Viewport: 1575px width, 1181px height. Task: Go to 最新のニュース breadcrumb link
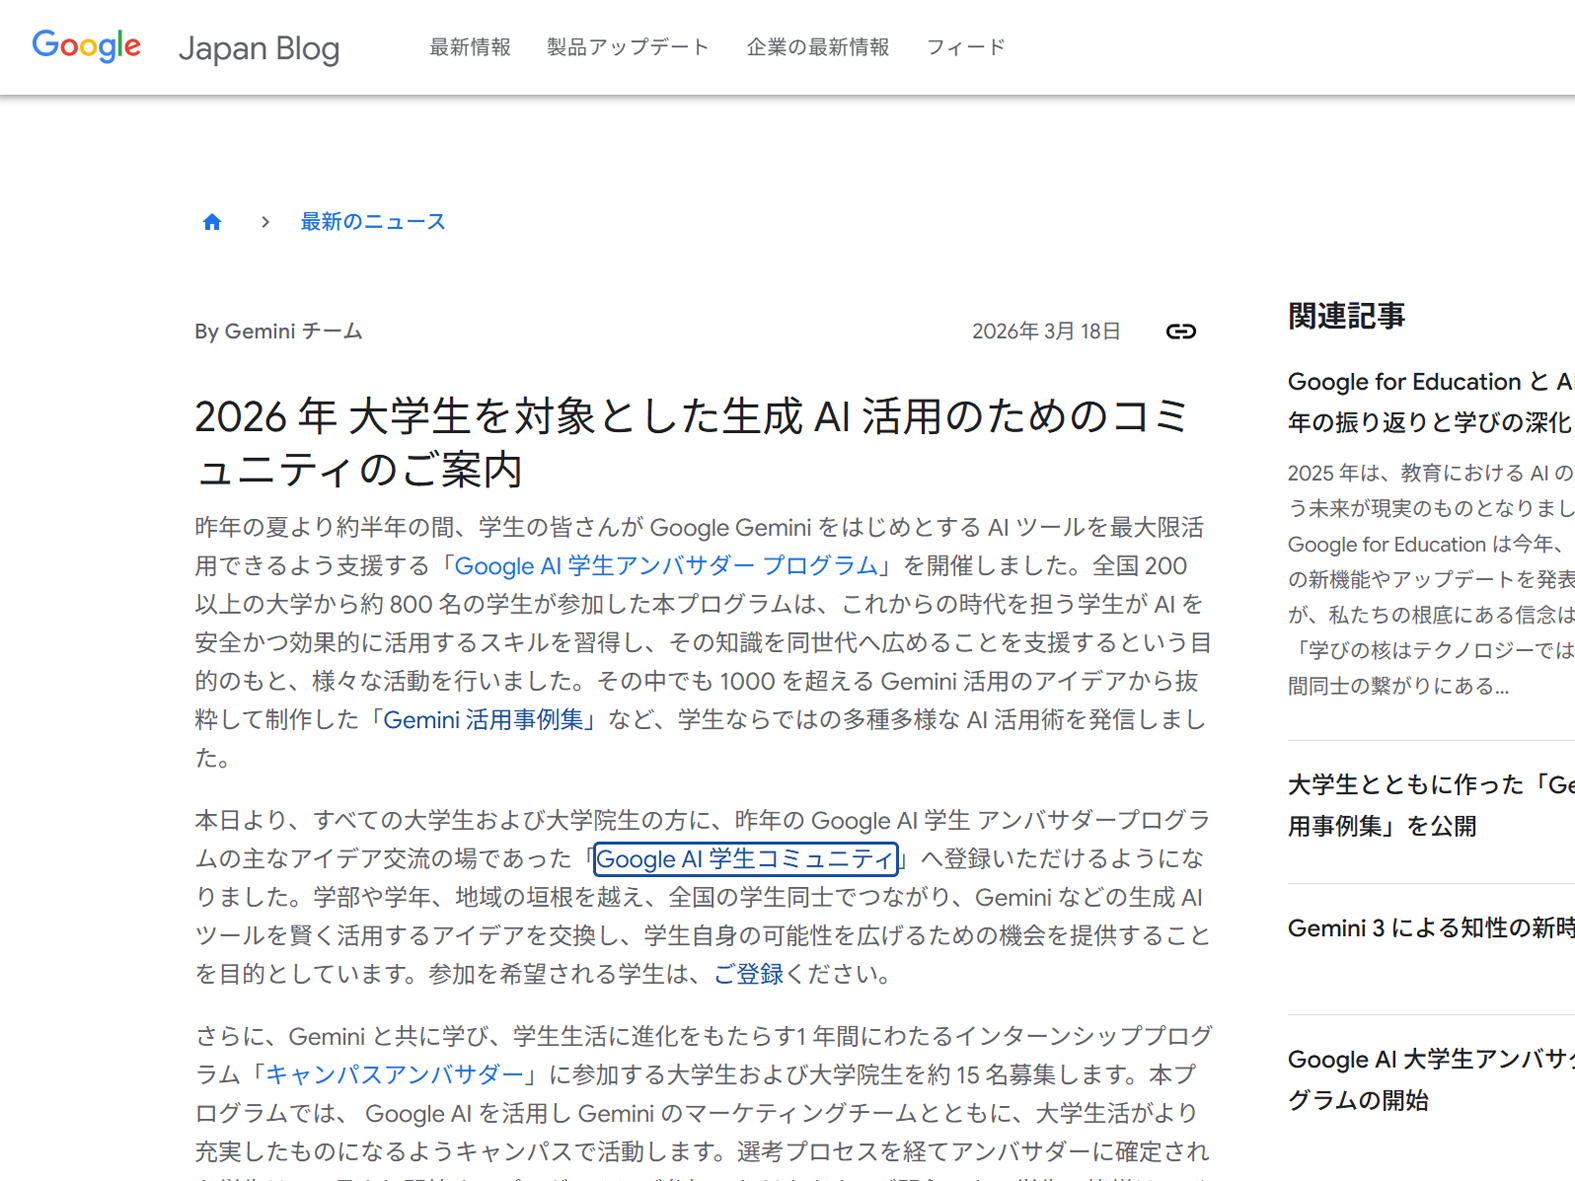373,222
